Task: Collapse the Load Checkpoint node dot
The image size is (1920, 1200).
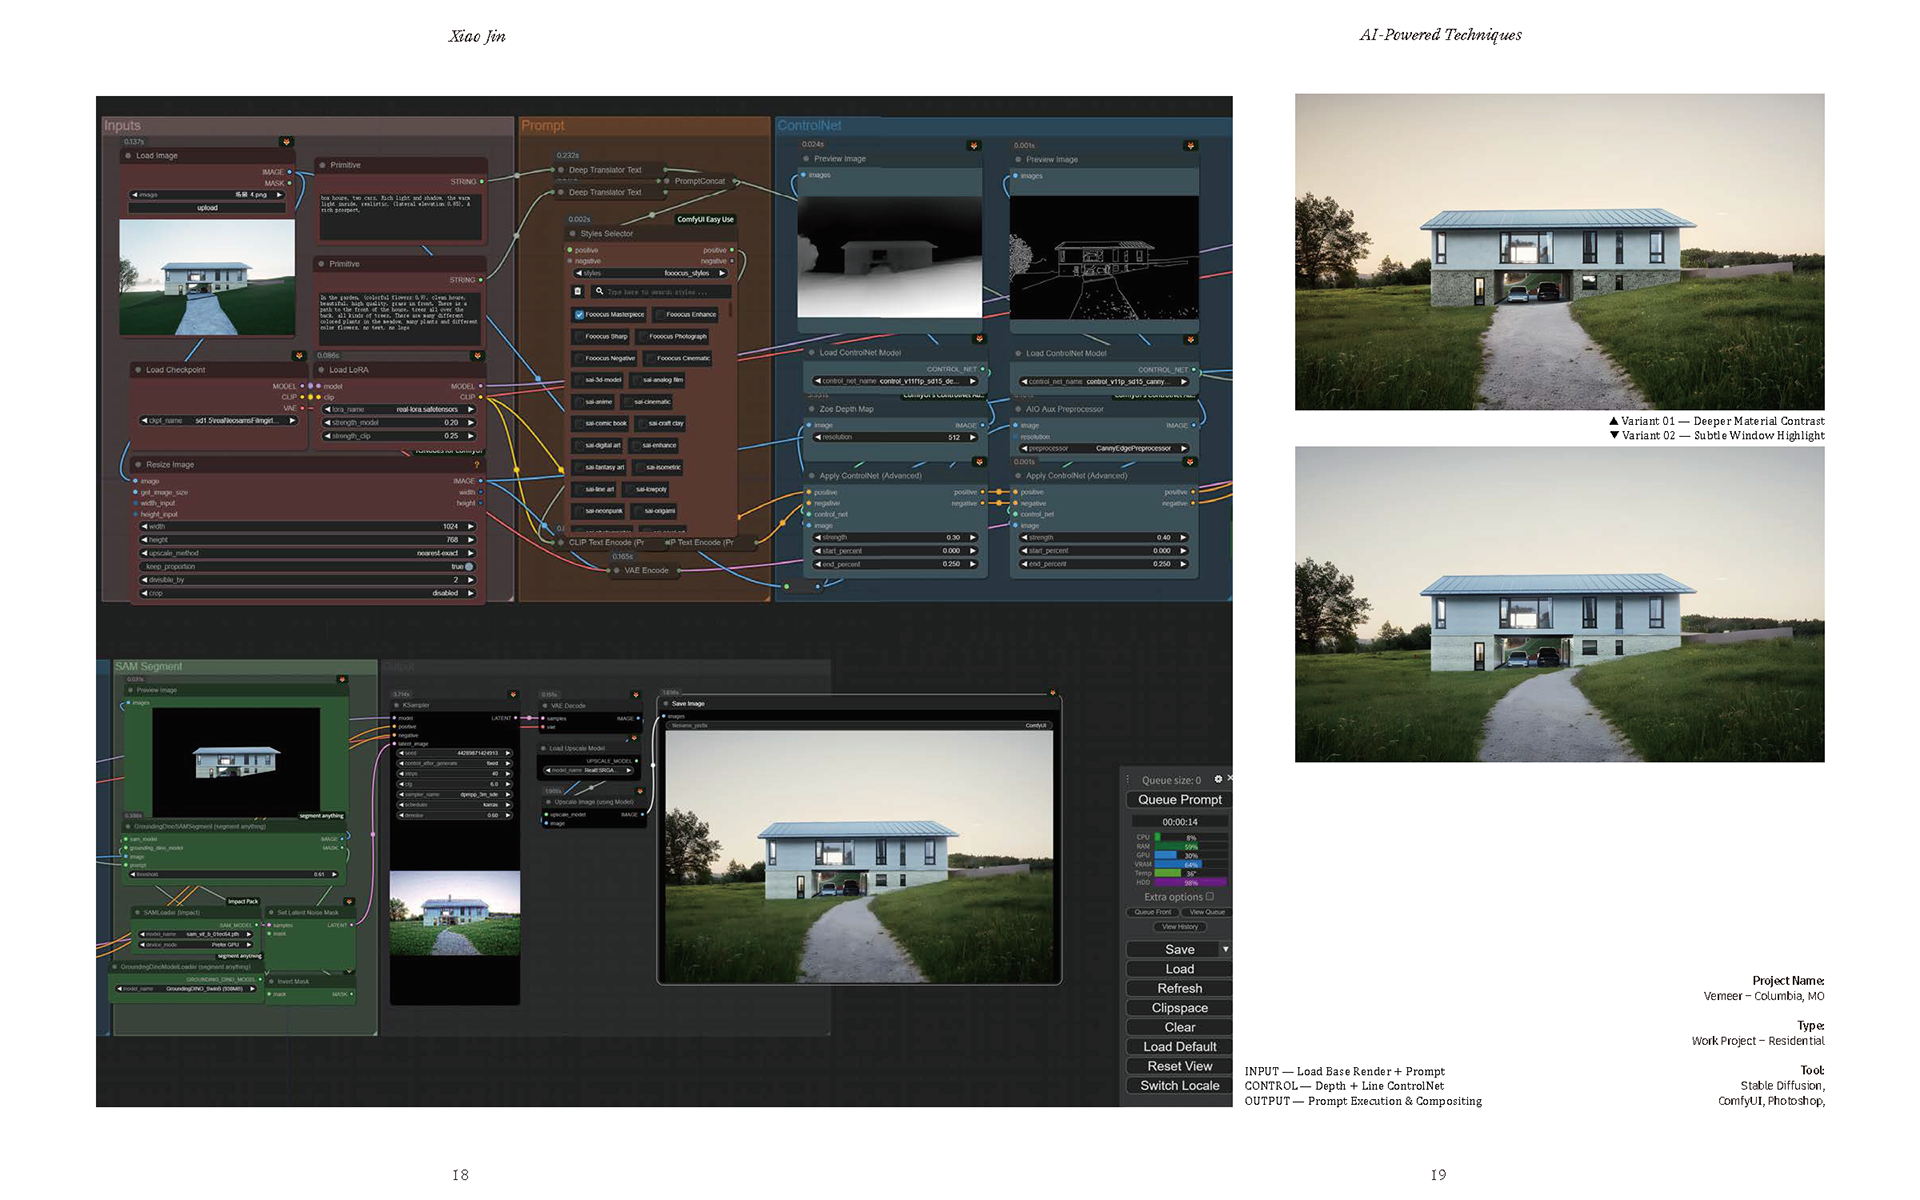Action: click(138, 370)
